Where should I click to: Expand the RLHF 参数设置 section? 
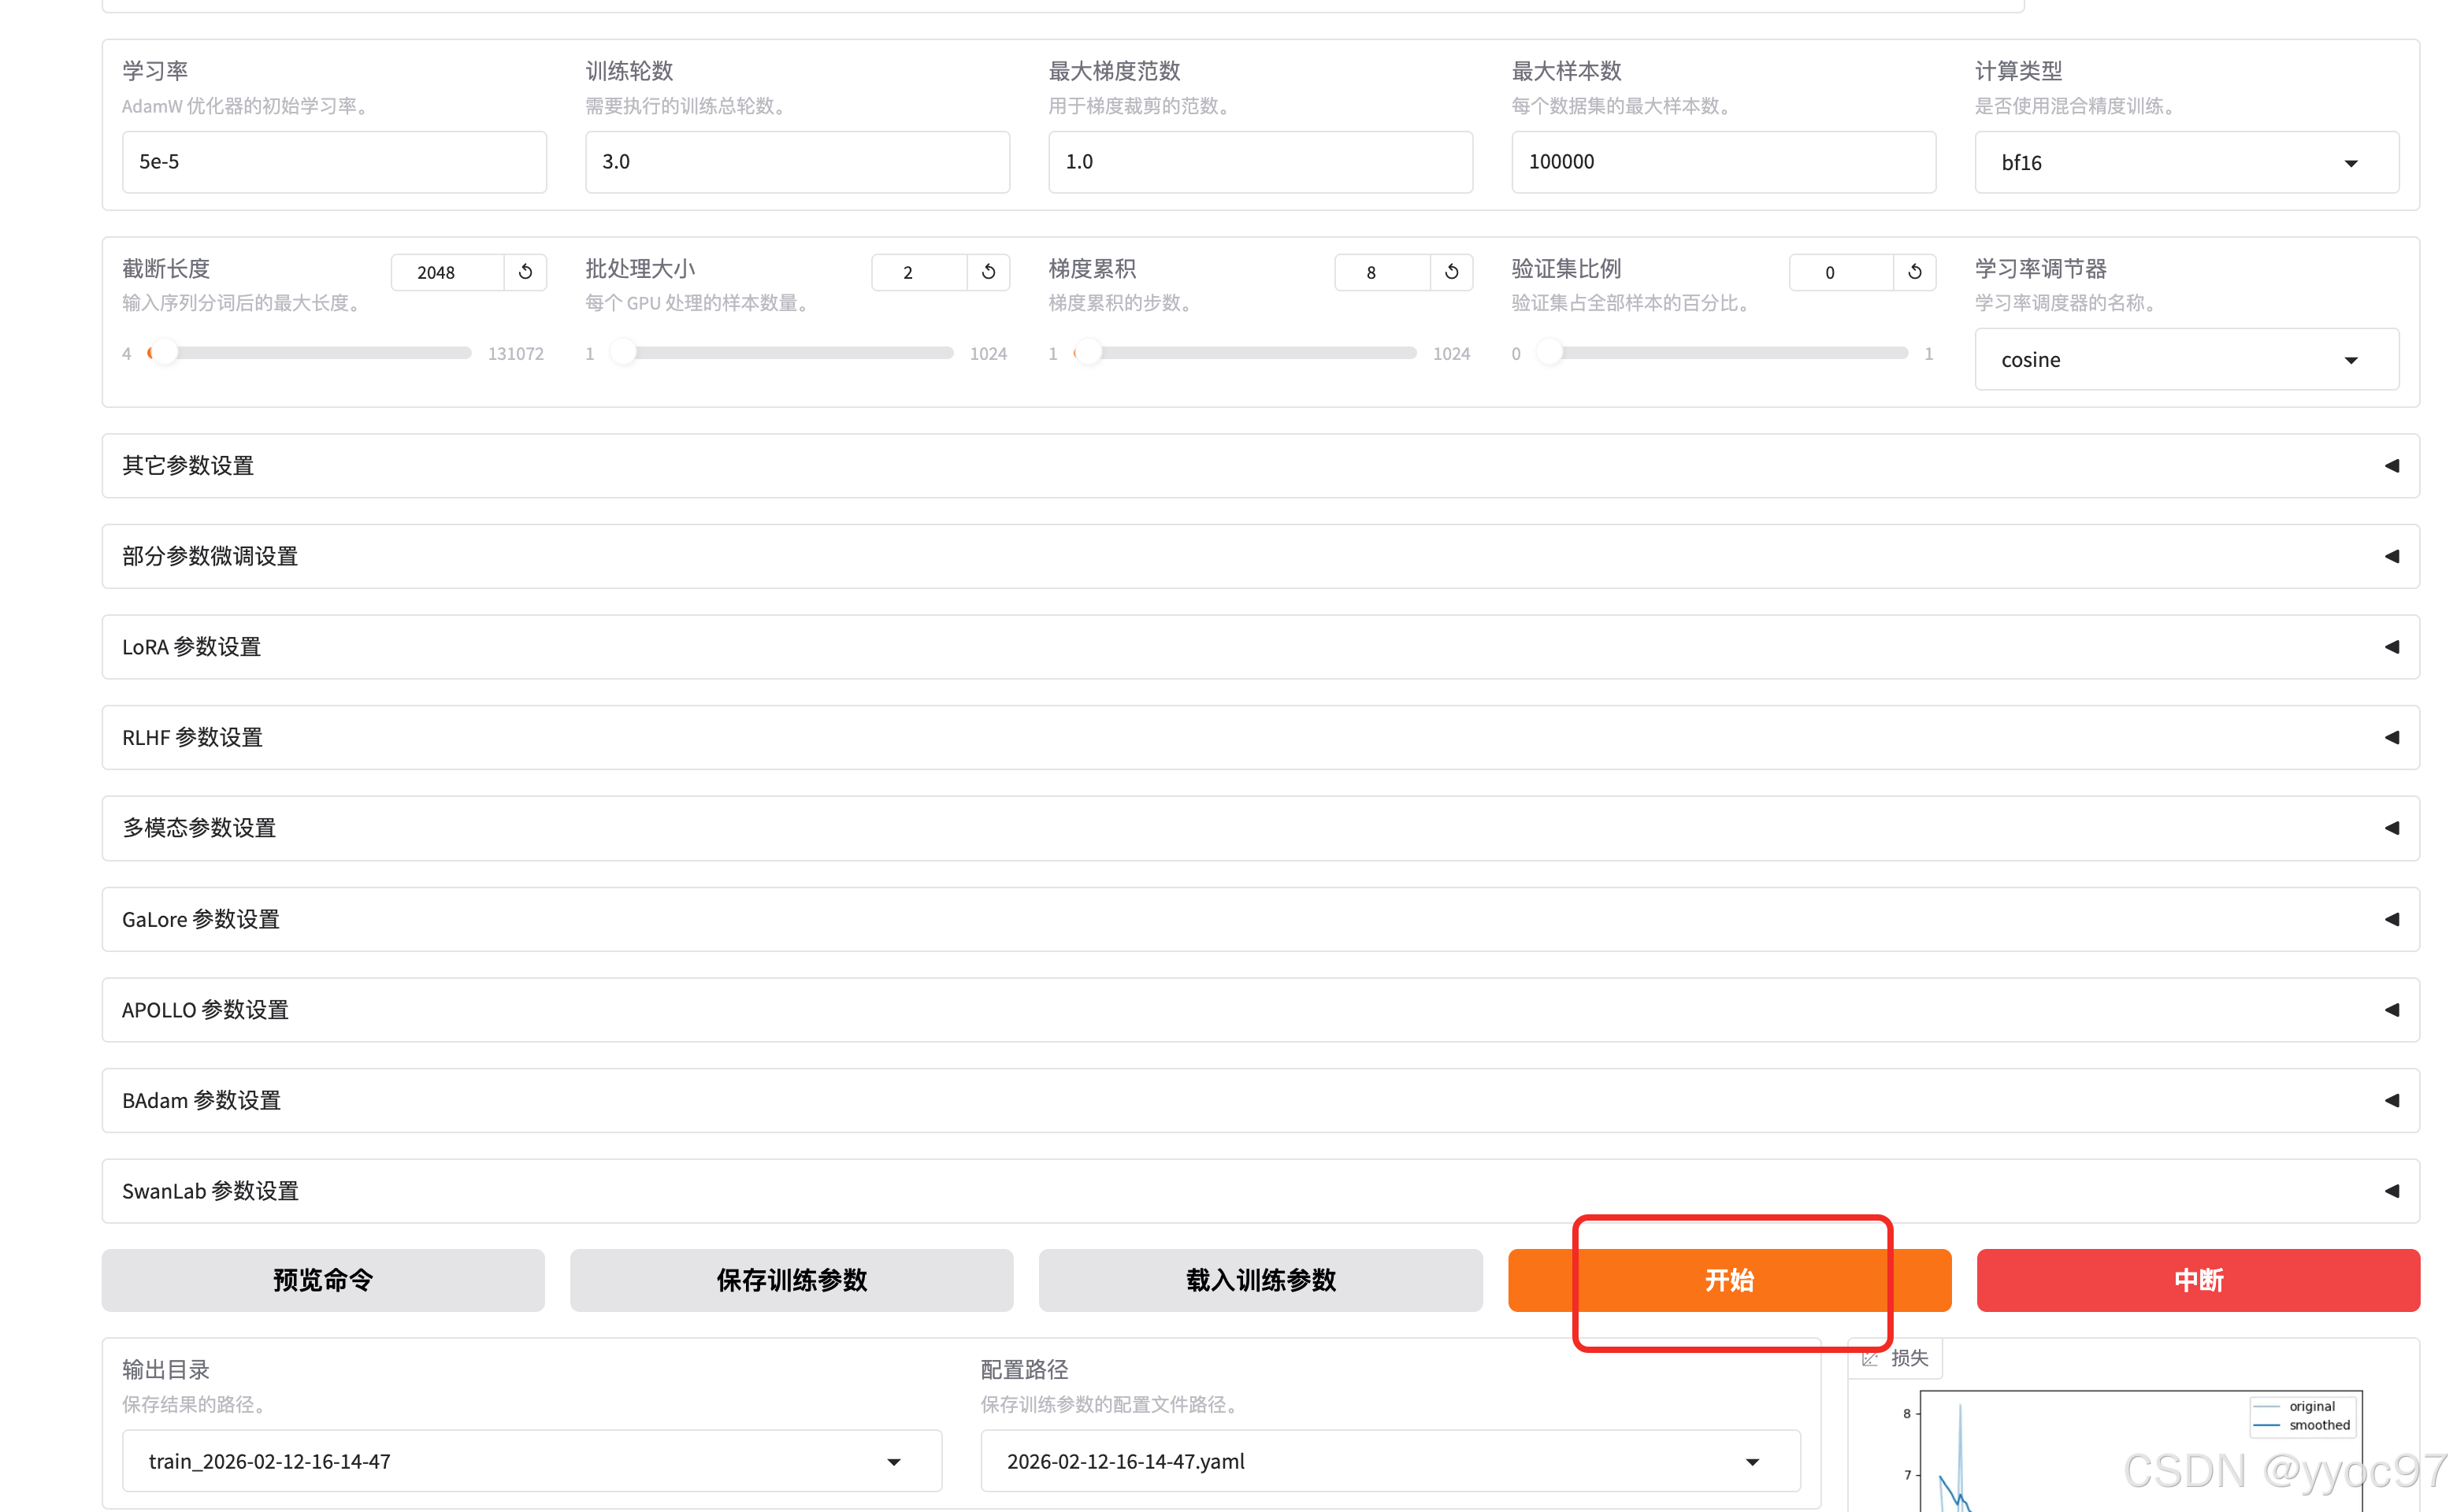click(1260, 738)
